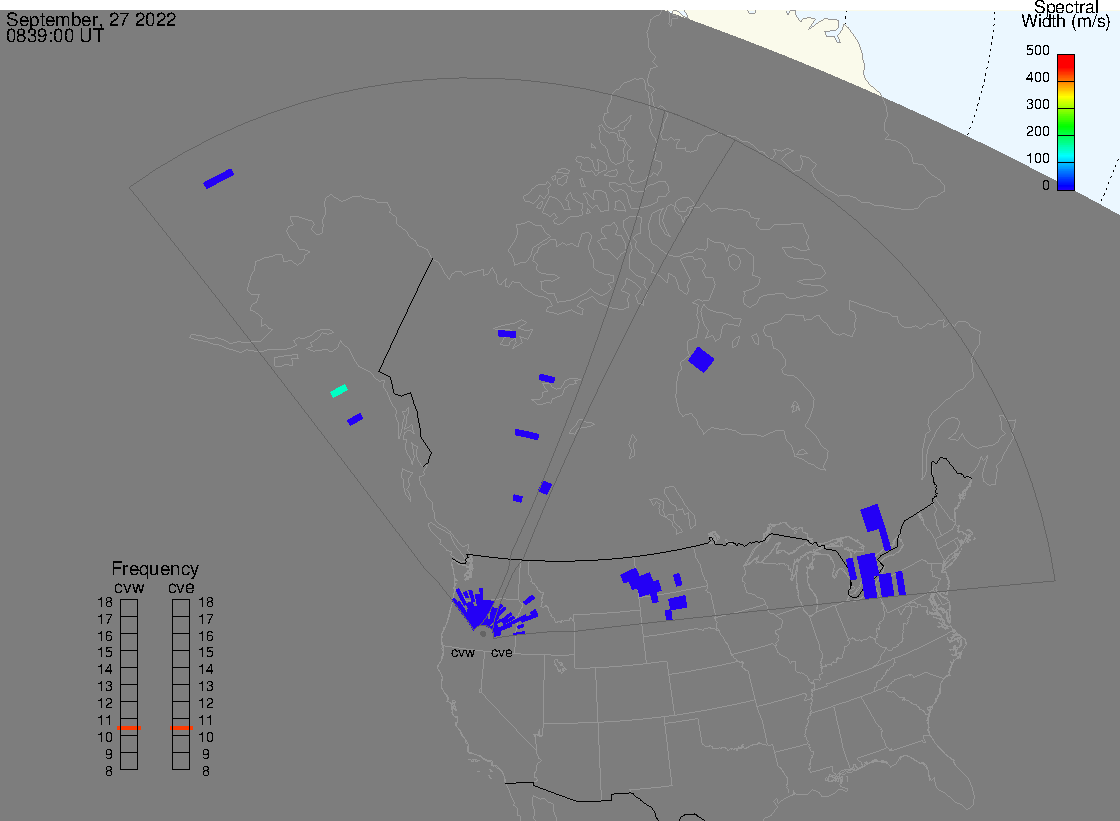
Task: Click the 8 label right of cve bar
Action: [x=206, y=771]
